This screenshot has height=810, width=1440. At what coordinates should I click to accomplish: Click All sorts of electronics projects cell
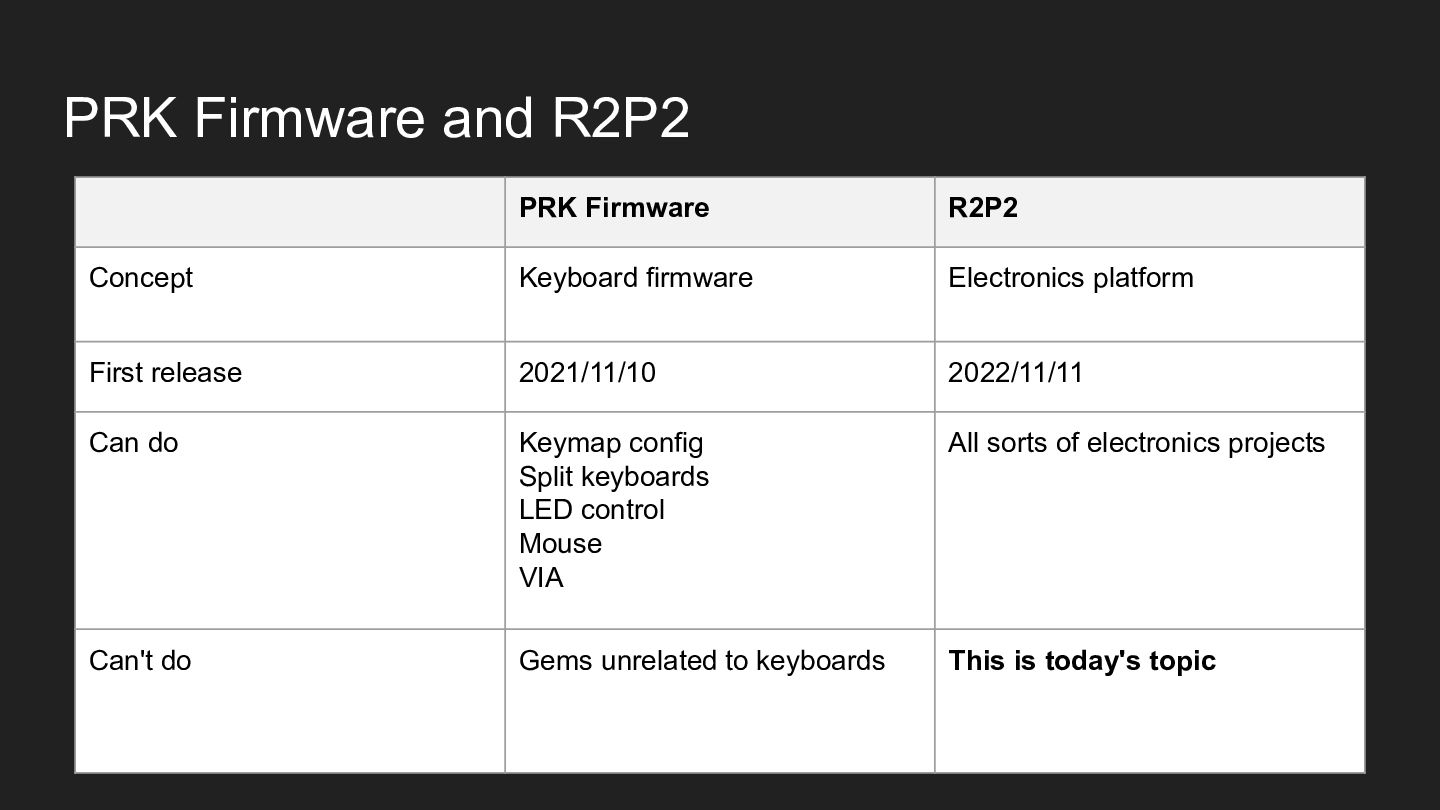point(1136,443)
